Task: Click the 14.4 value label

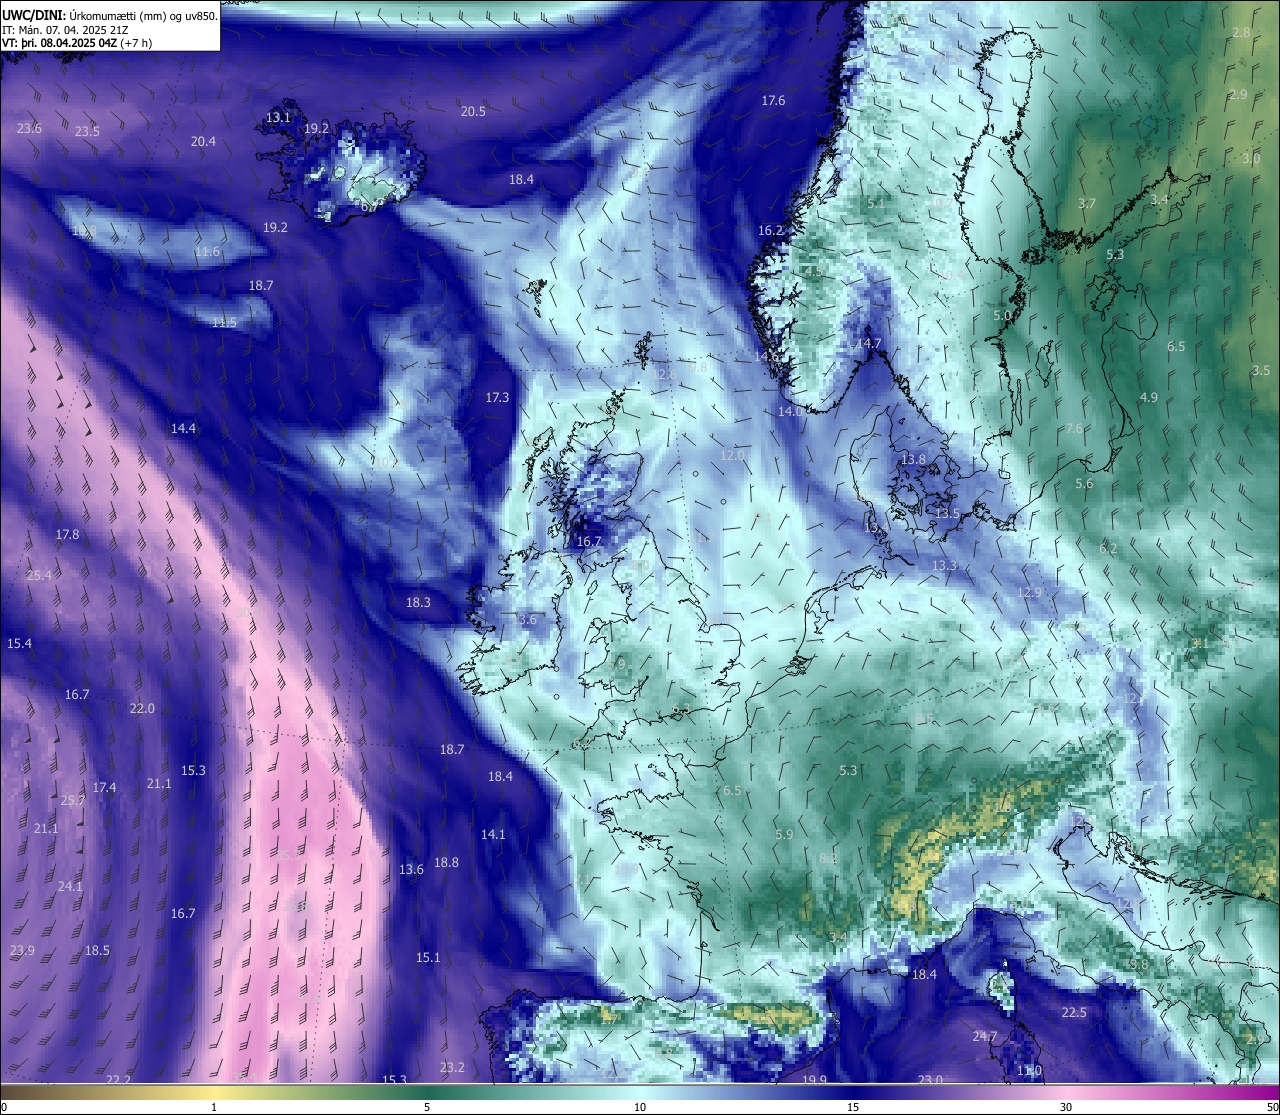Action: pyautogui.click(x=183, y=429)
